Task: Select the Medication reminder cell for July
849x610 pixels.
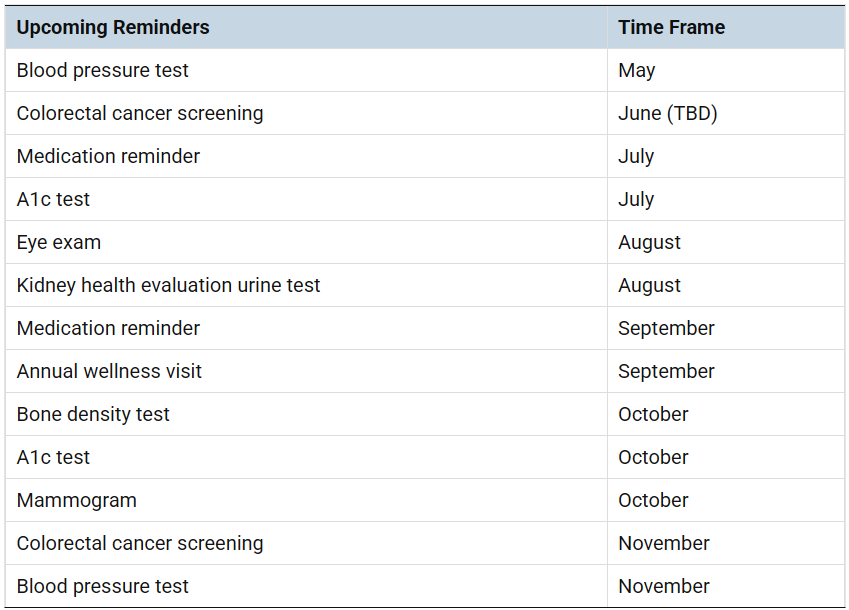Action: coord(108,156)
